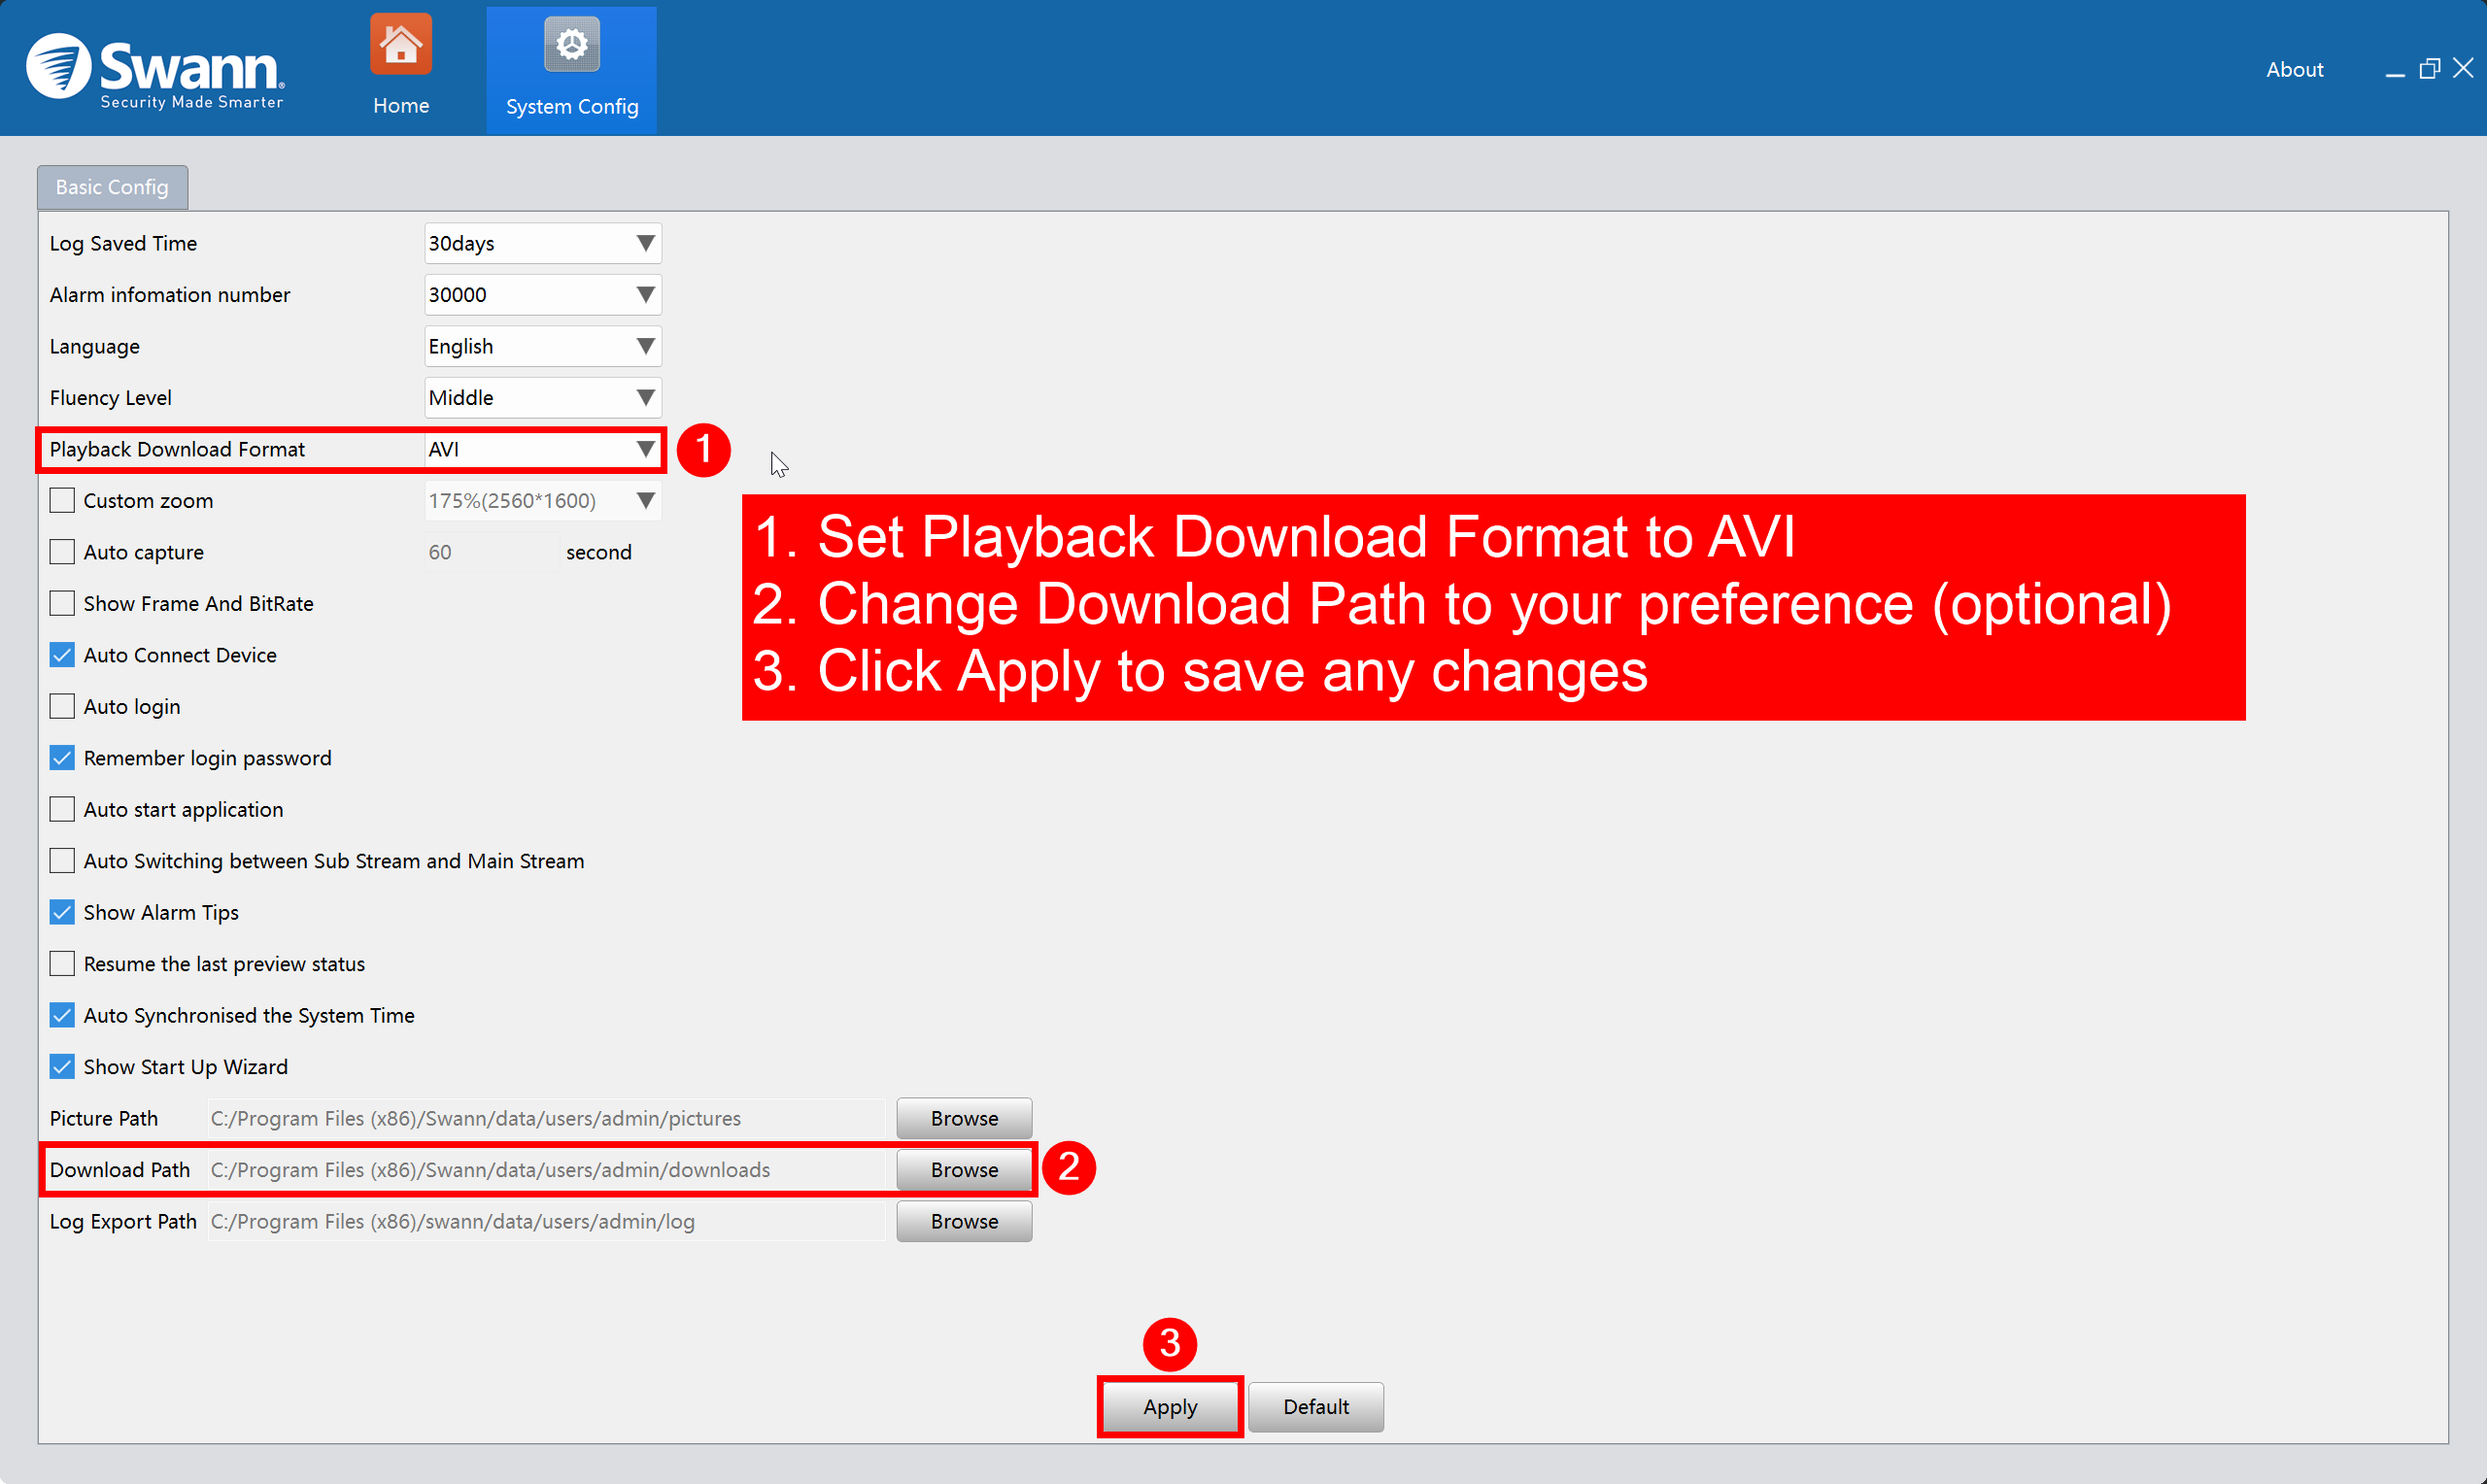The image size is (2487, 1484).
Task: Open the Language dropdown
Action: 542,346
